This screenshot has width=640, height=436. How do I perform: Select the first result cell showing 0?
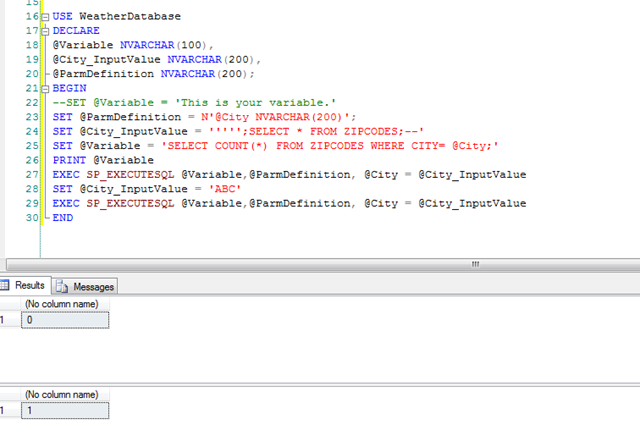(65, 320)
